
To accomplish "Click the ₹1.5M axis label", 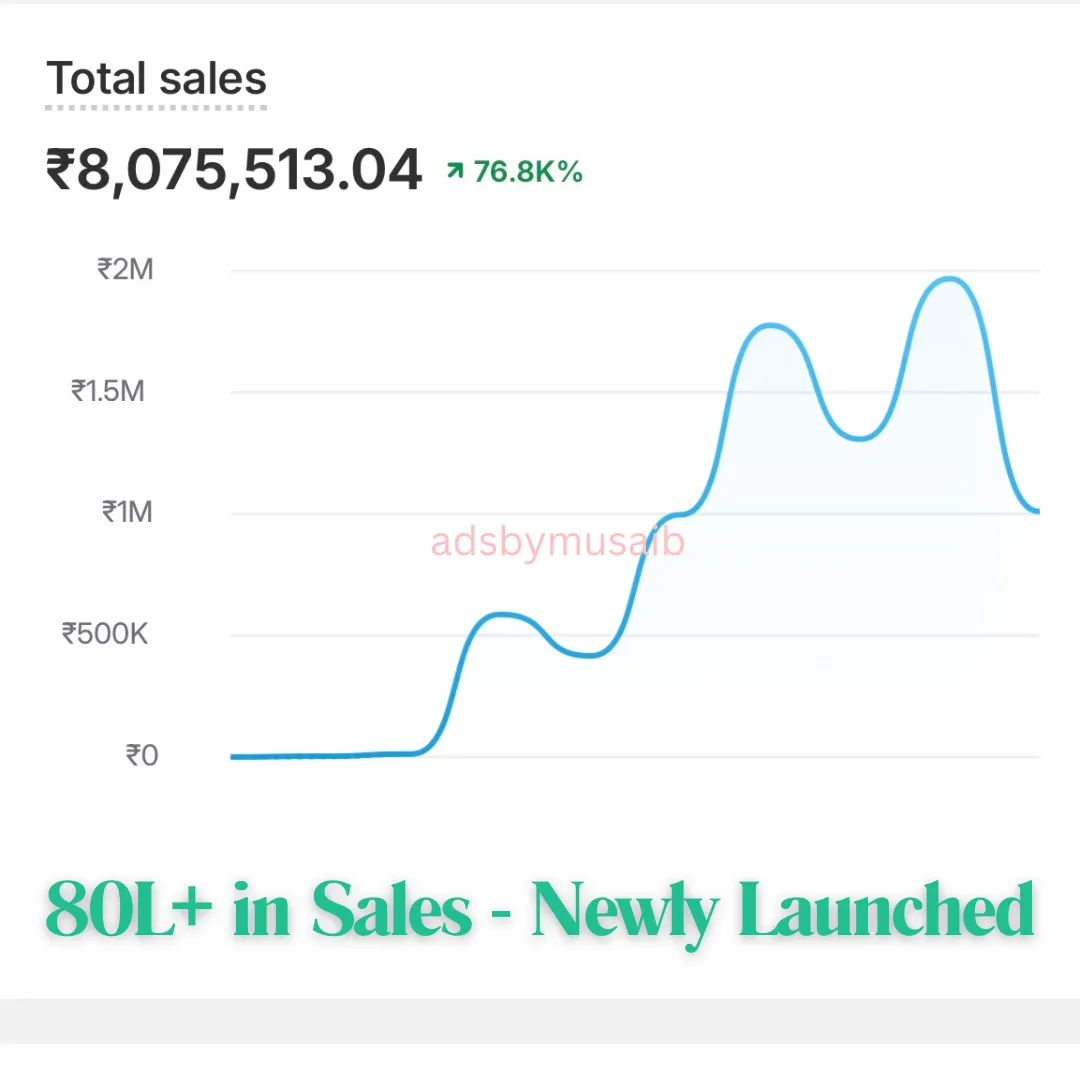I will (108, 391).
